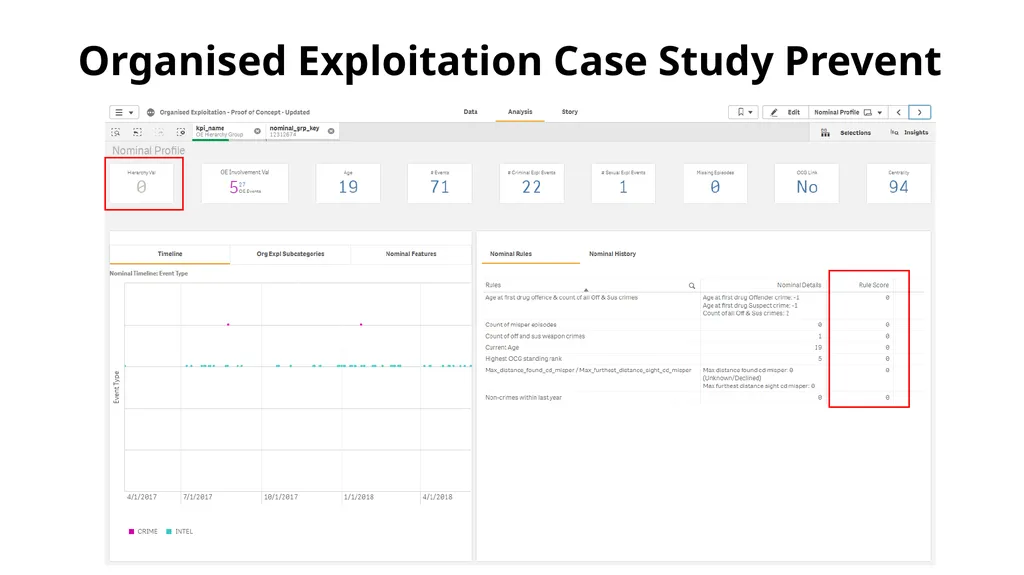Click the OCG Link value No
1024x575 pixels.
coord(807,188)
